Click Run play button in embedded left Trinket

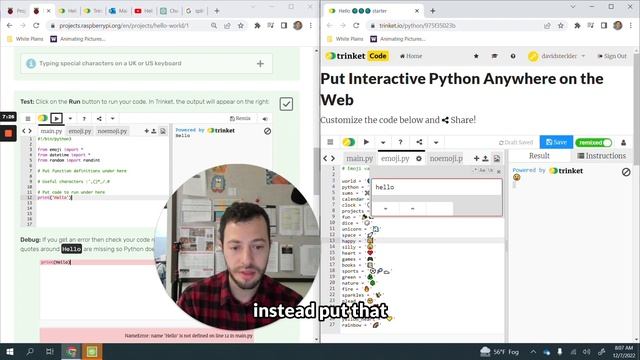tap(56, 118)
